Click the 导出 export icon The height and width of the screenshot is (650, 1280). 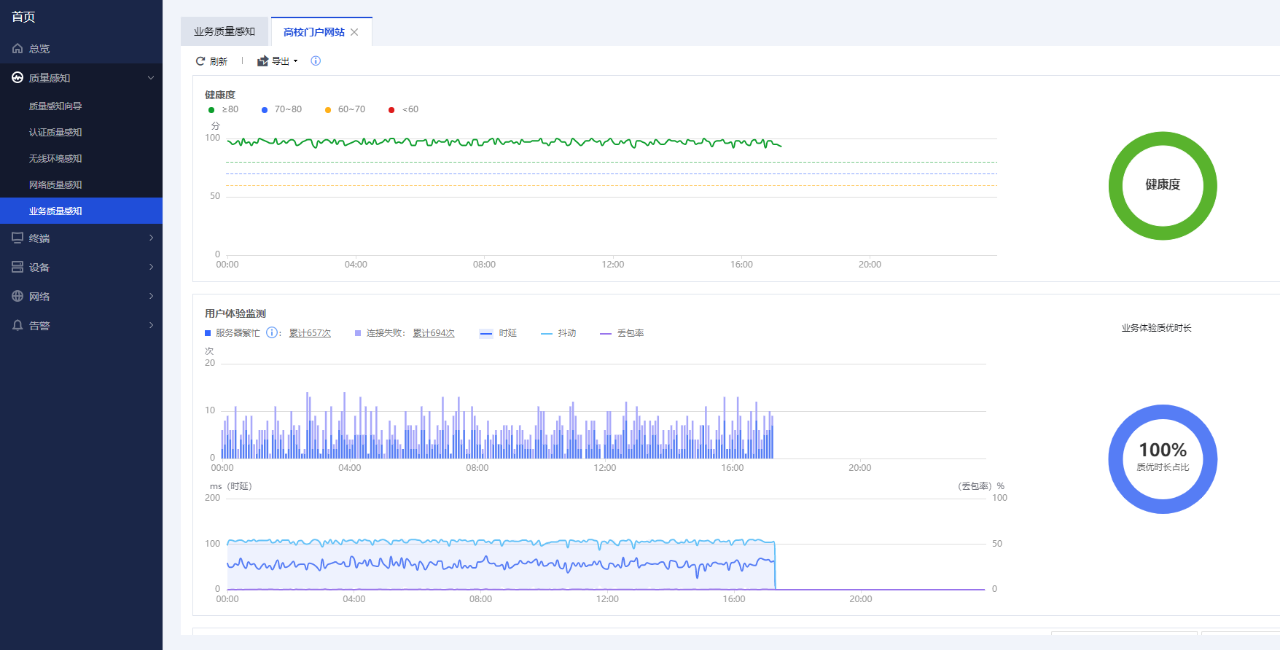pyautogui.click(x=263, y=61)
